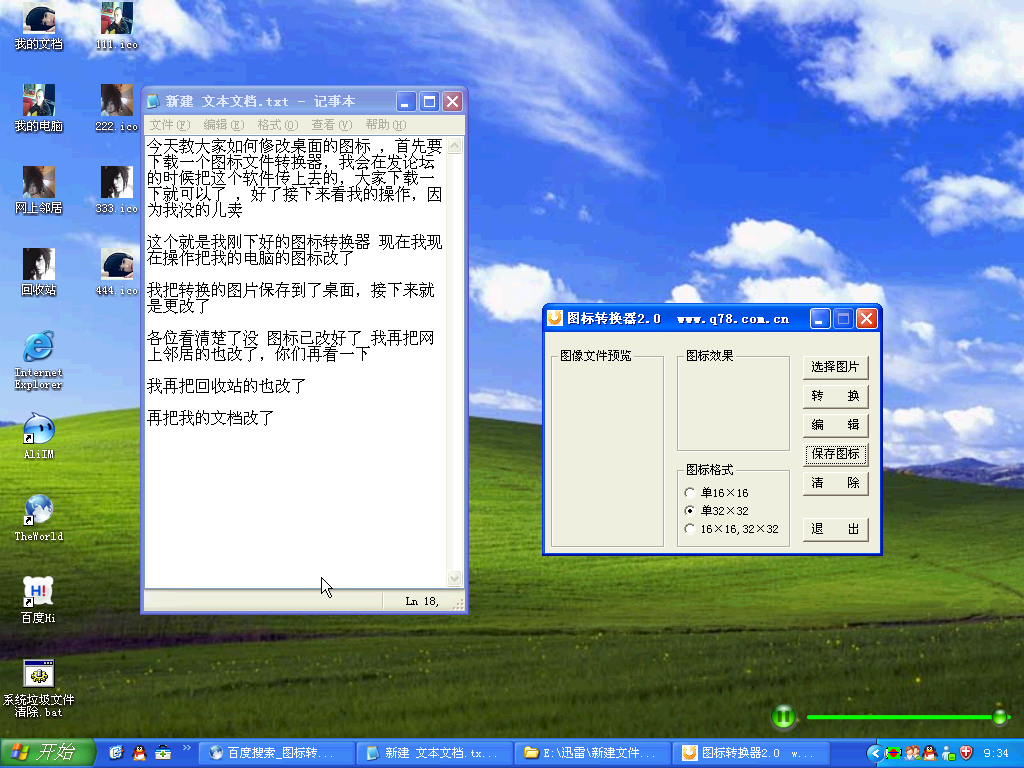This screenshot has height=768, width=1024.
Task: Open the Notepad 格式 menu
Action: 277,125
